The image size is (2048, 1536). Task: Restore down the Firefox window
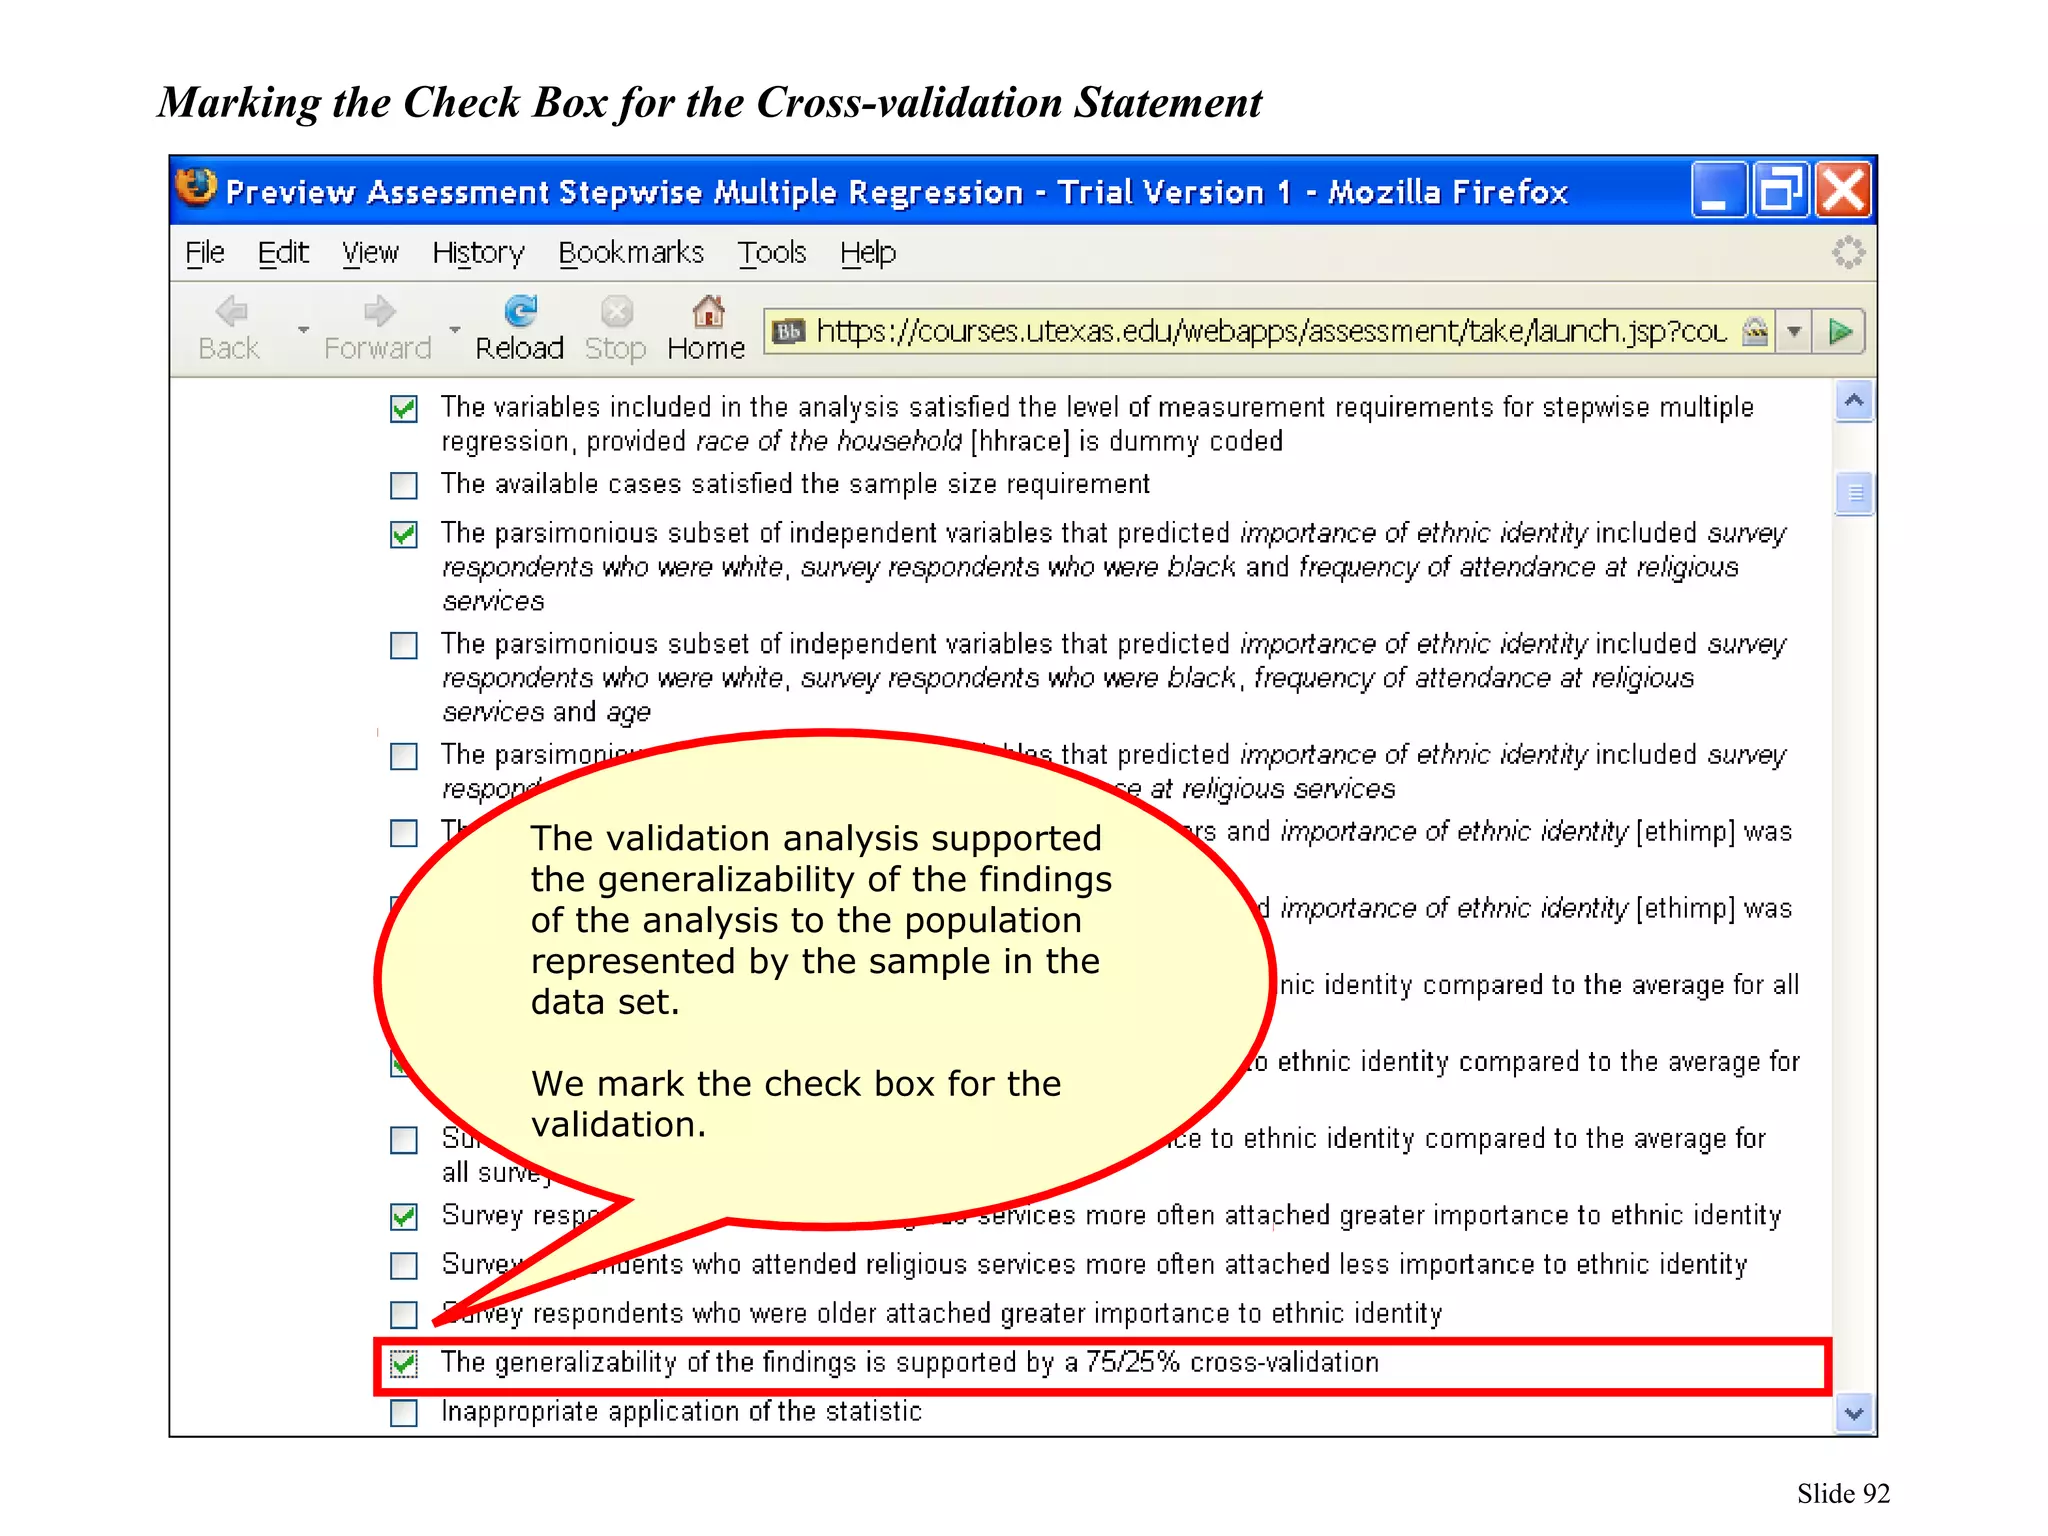point(1781,190)
